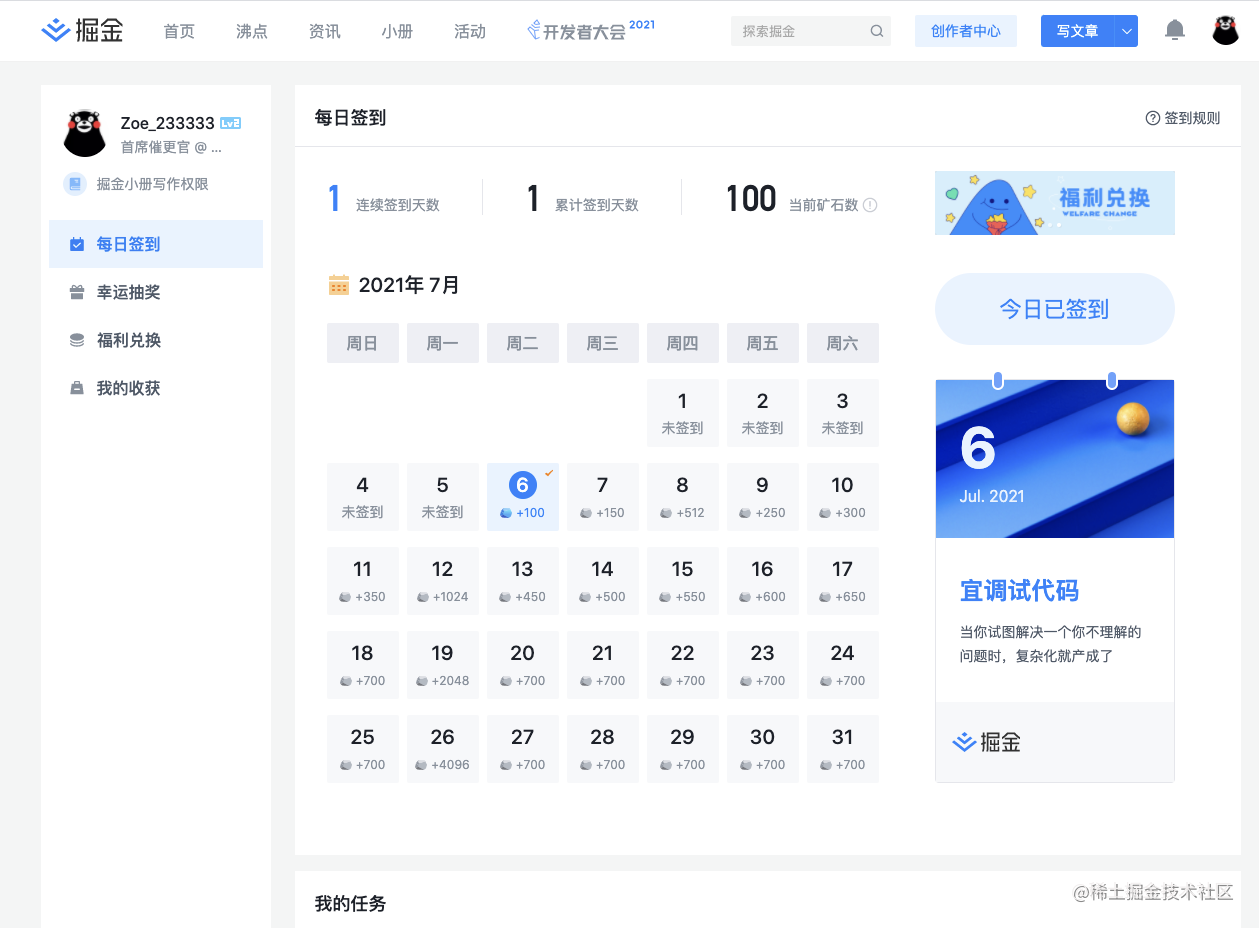Image resolution: width=1259 pixels, height=928 pixels.
Task: Click the search magnifier icon
Action: pos(877,31)
